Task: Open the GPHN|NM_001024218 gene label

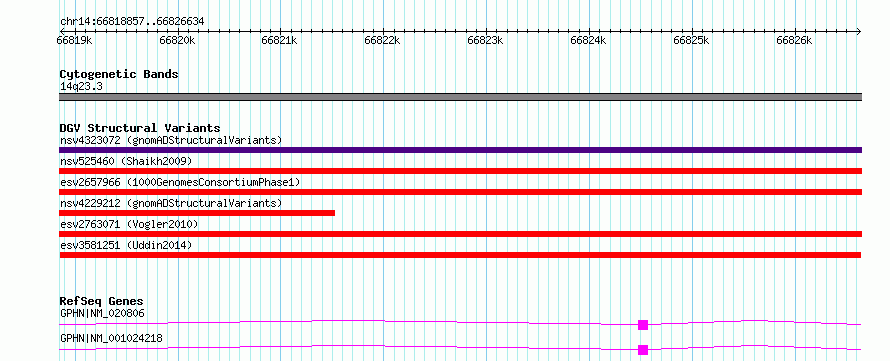Action: [111, 338]
